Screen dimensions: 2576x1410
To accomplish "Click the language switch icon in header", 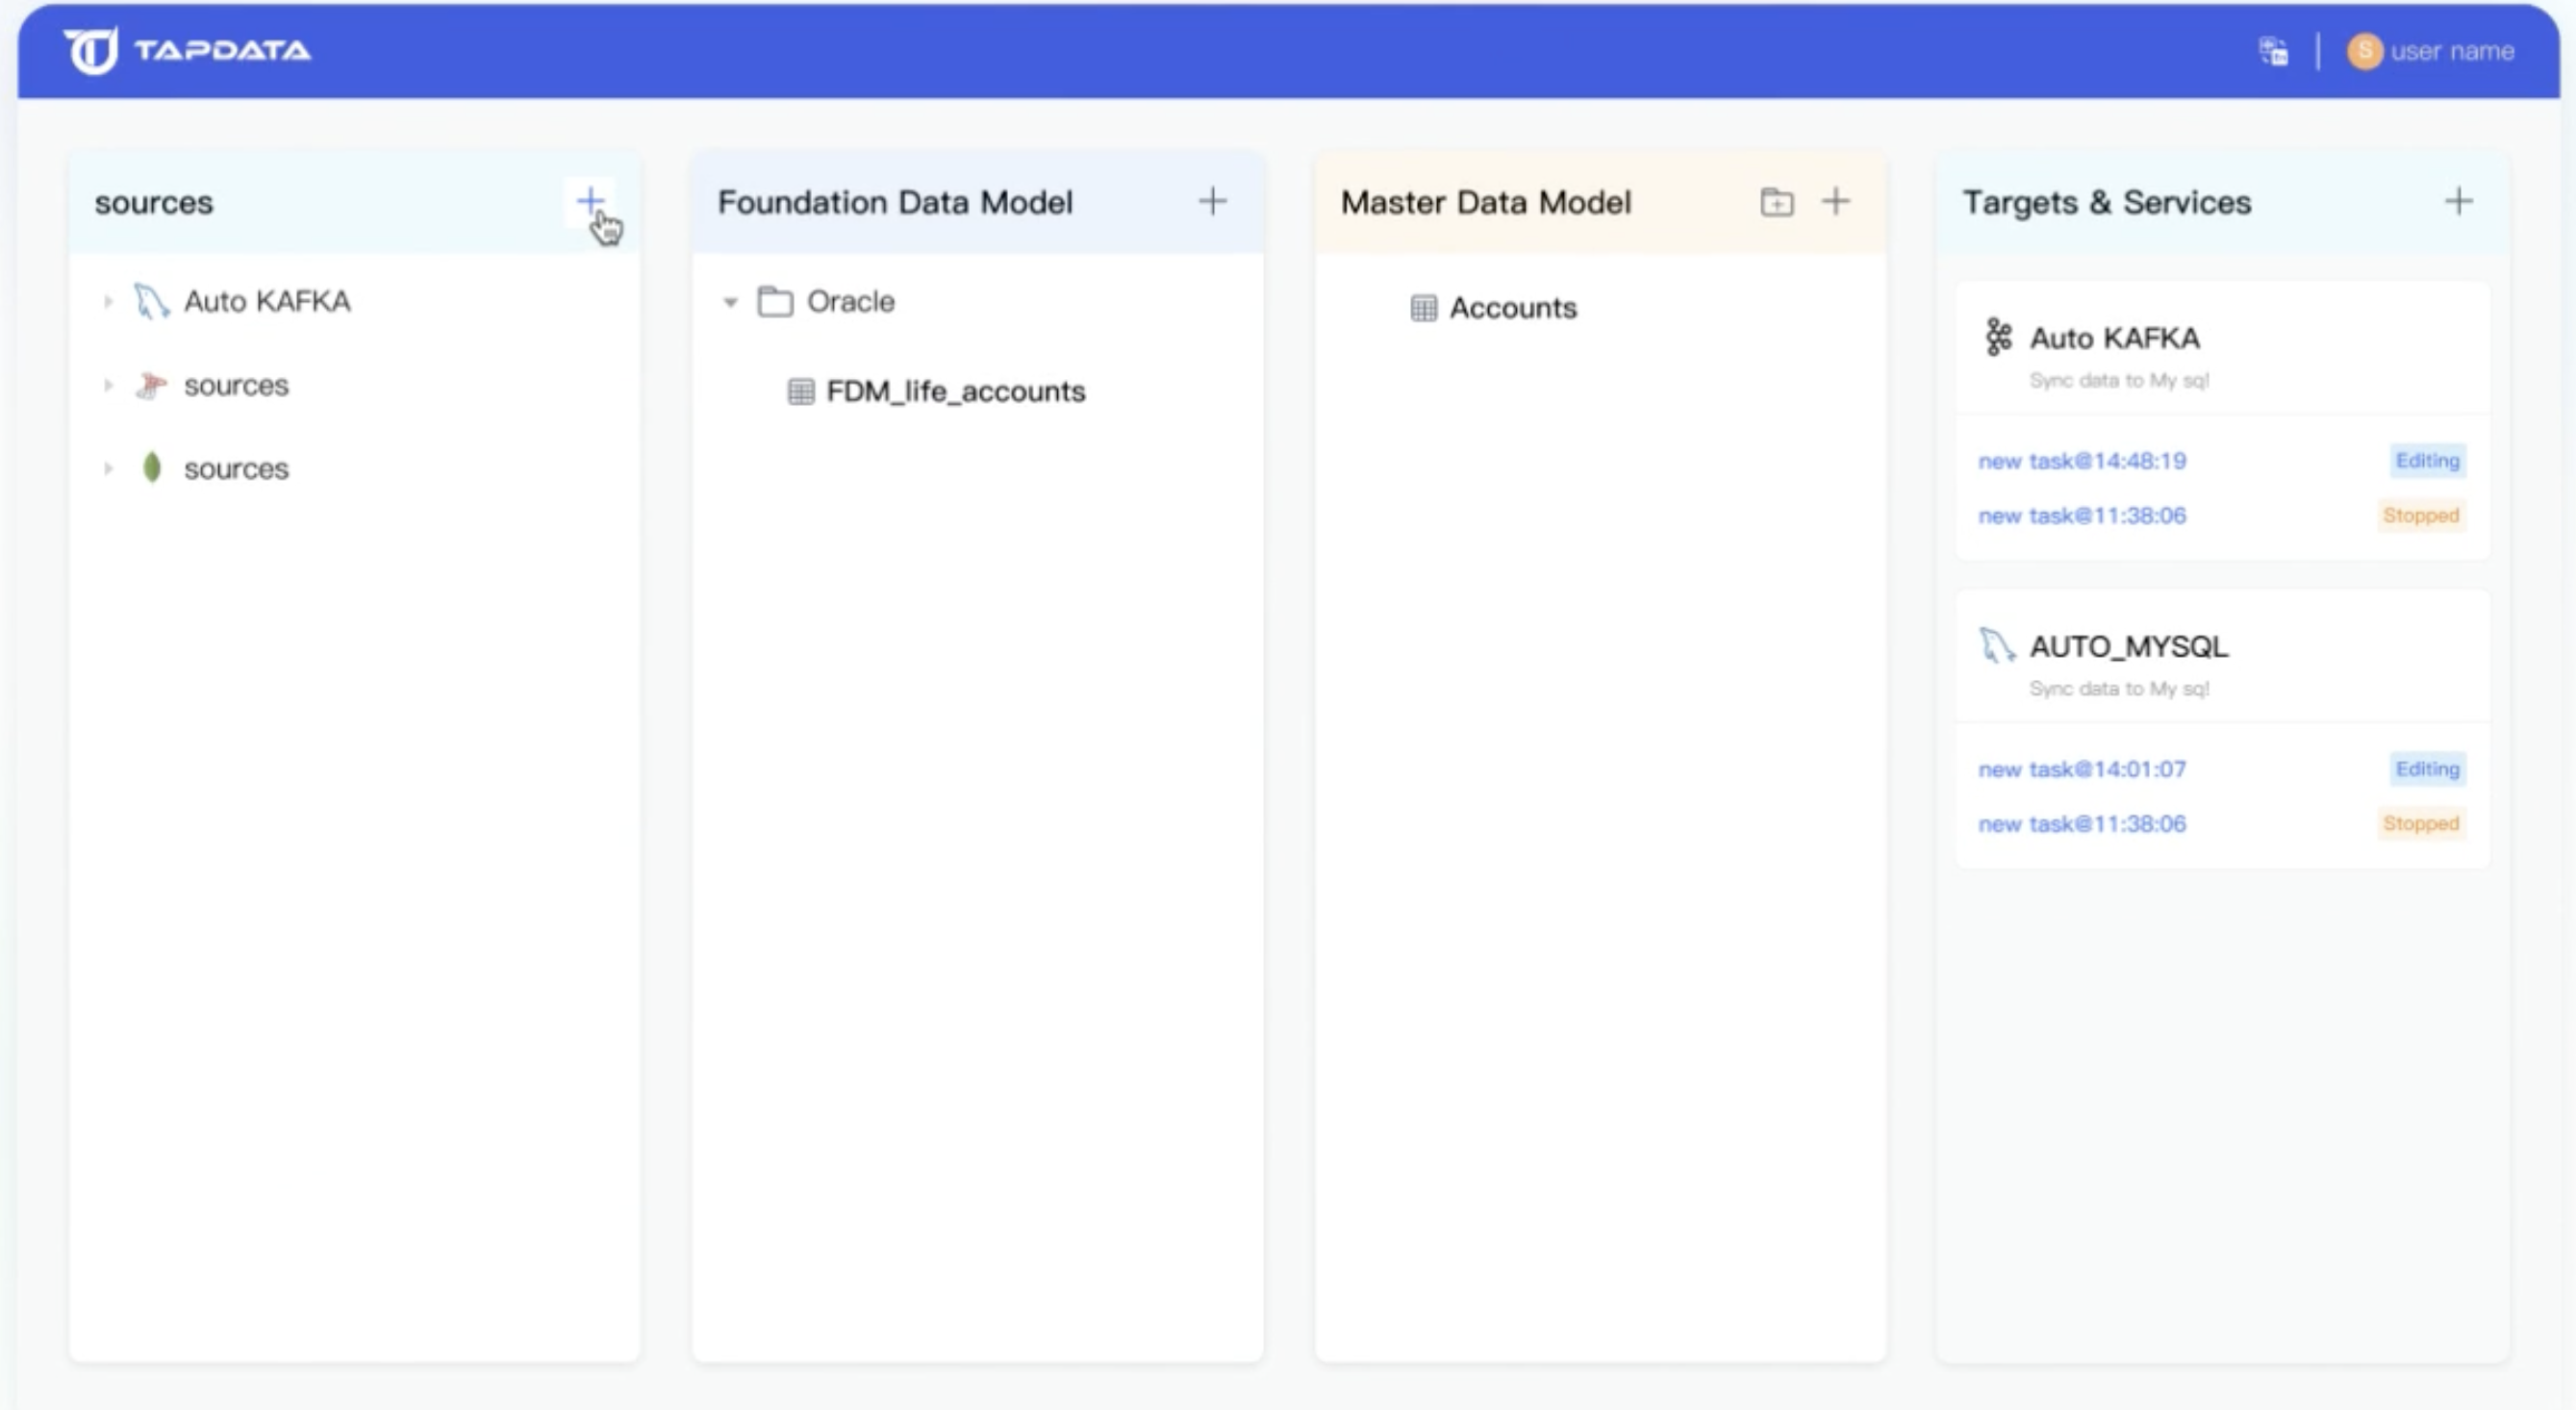I will tap(2273, 51).
